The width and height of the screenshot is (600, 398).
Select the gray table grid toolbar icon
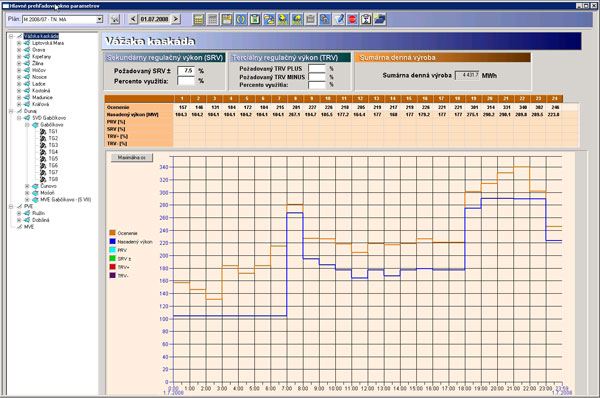point(212,19)
